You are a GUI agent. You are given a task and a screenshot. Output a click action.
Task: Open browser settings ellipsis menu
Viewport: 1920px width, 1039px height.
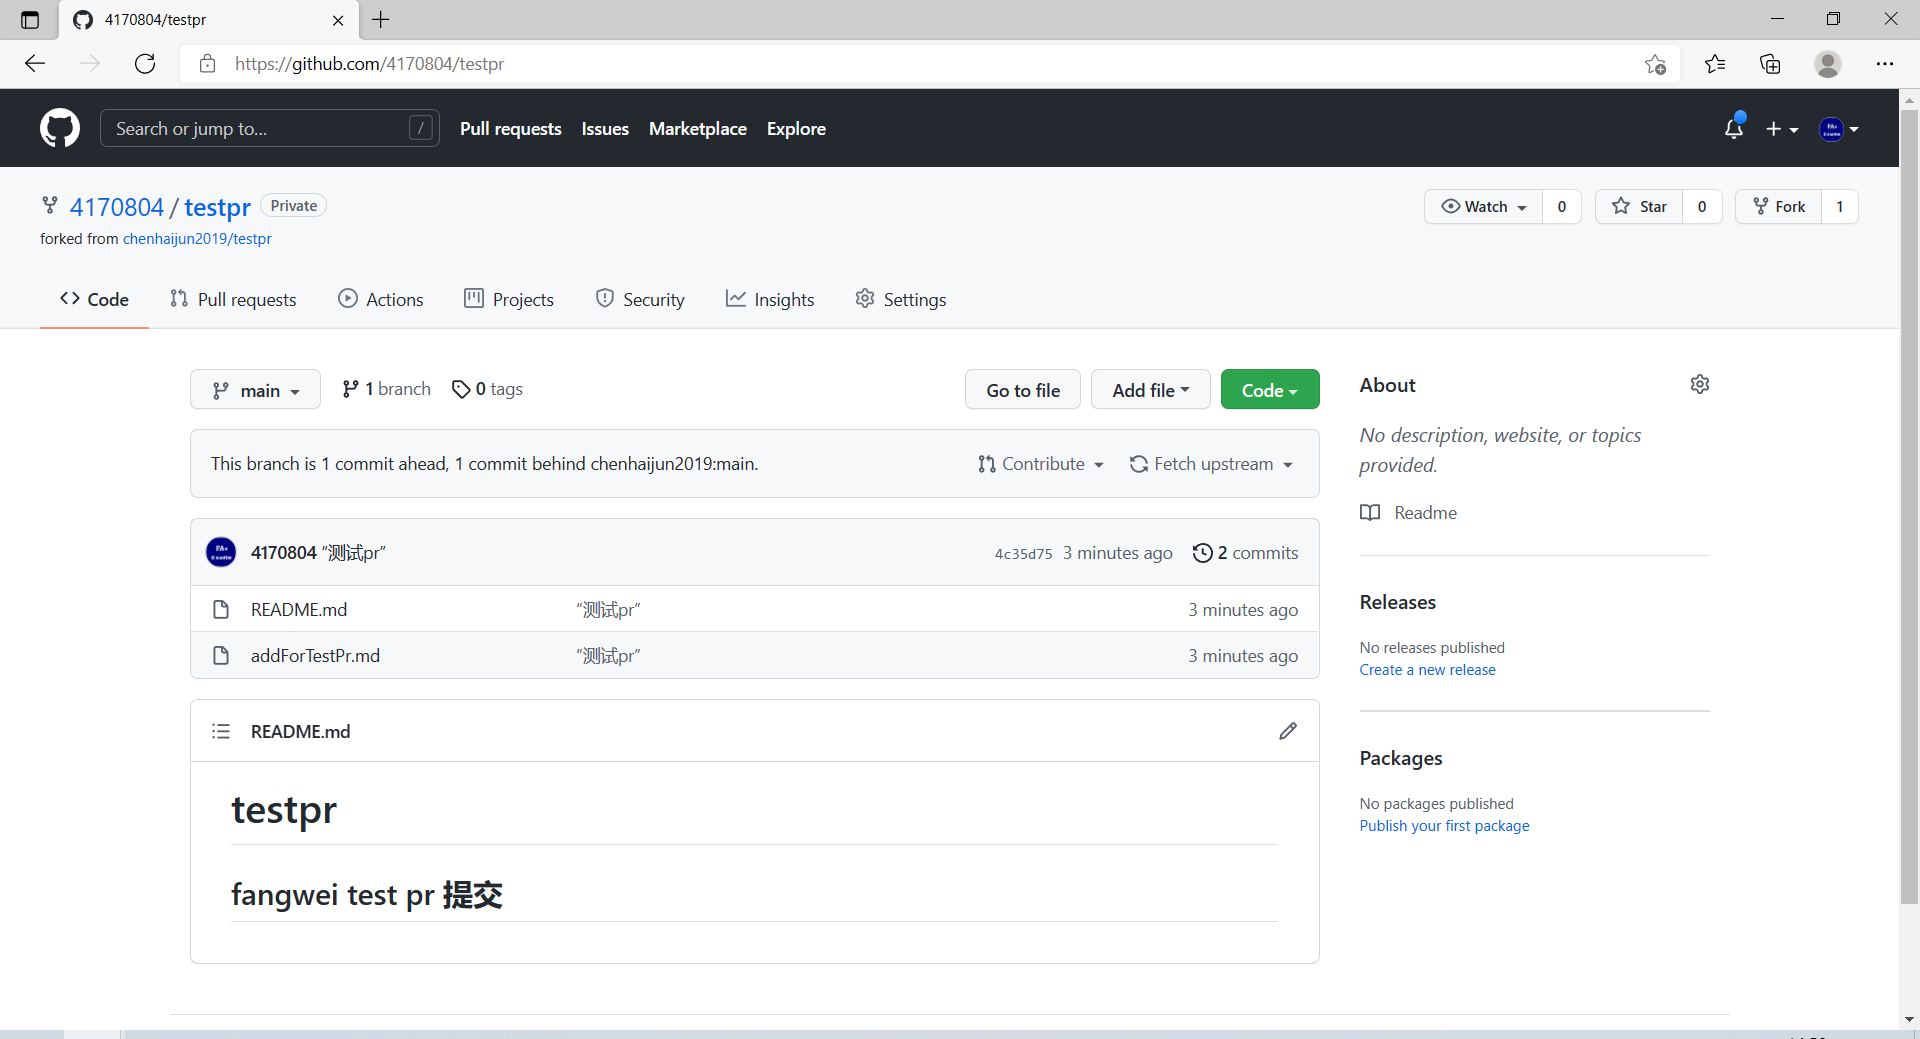(x=1885, y=64)
